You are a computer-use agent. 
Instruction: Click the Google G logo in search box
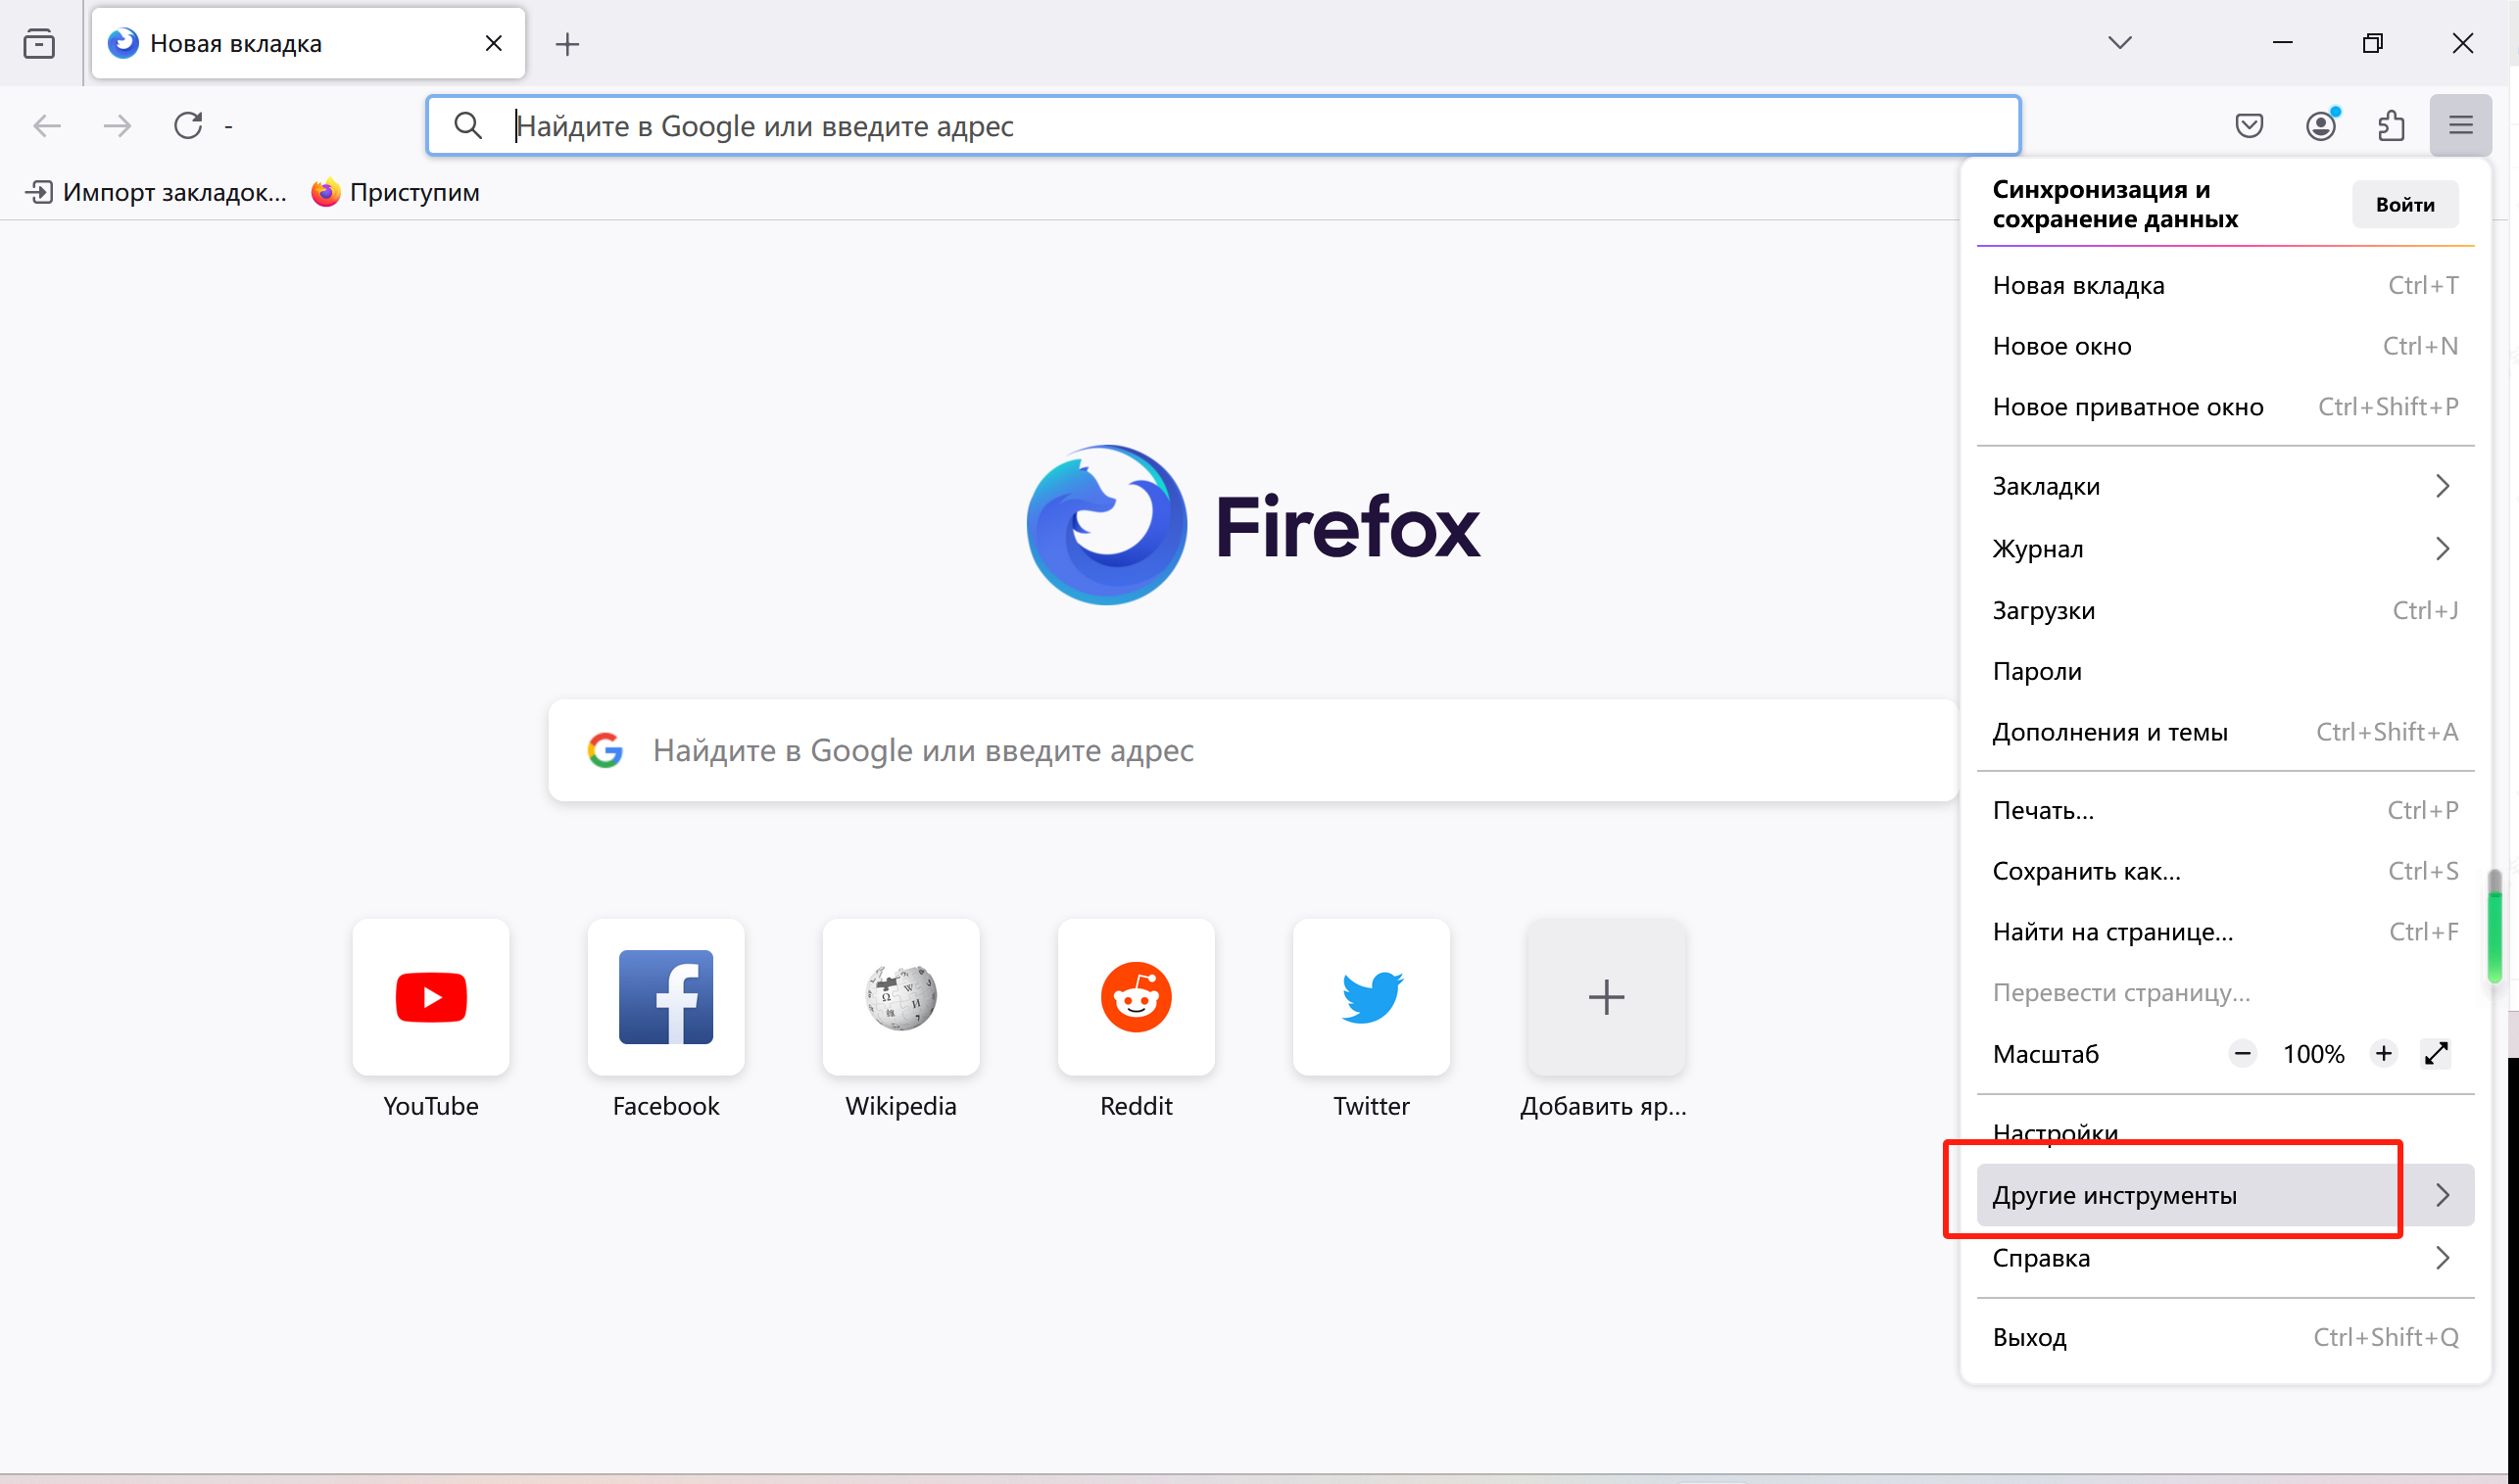(x=605, y=750)
